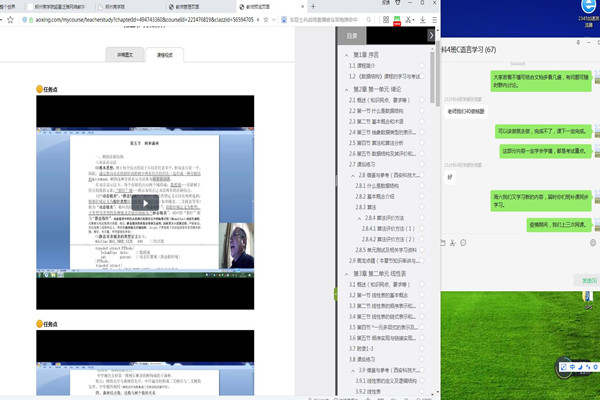Toggle completion circle for 1.1 课程简介

(424, 64)
